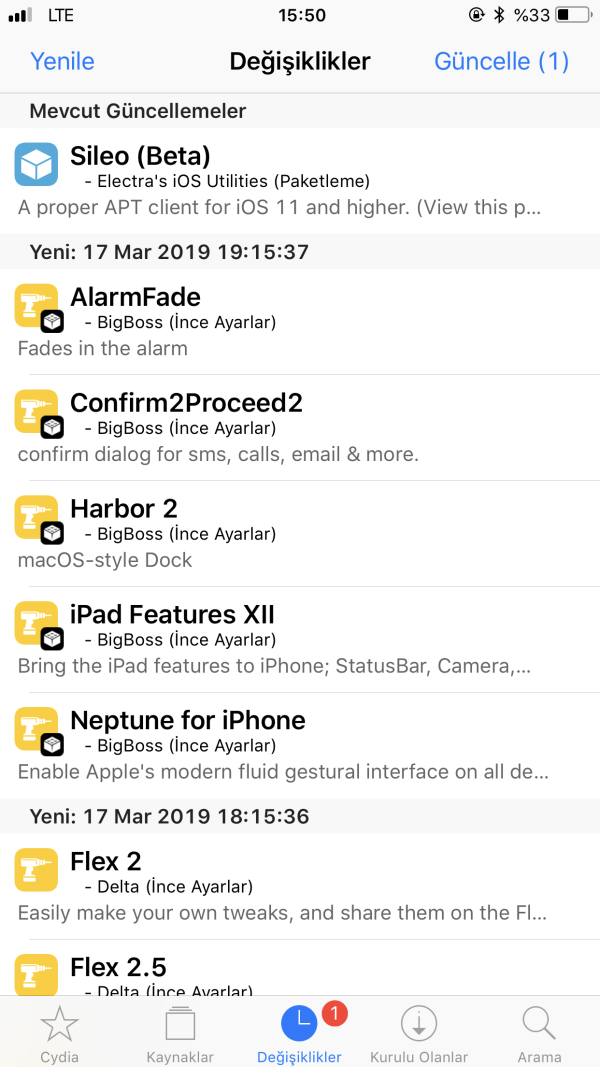600x1067 pixels.
Task: Tap the red update badge on Değişiklikler
Action: (x=335, y=1014)
